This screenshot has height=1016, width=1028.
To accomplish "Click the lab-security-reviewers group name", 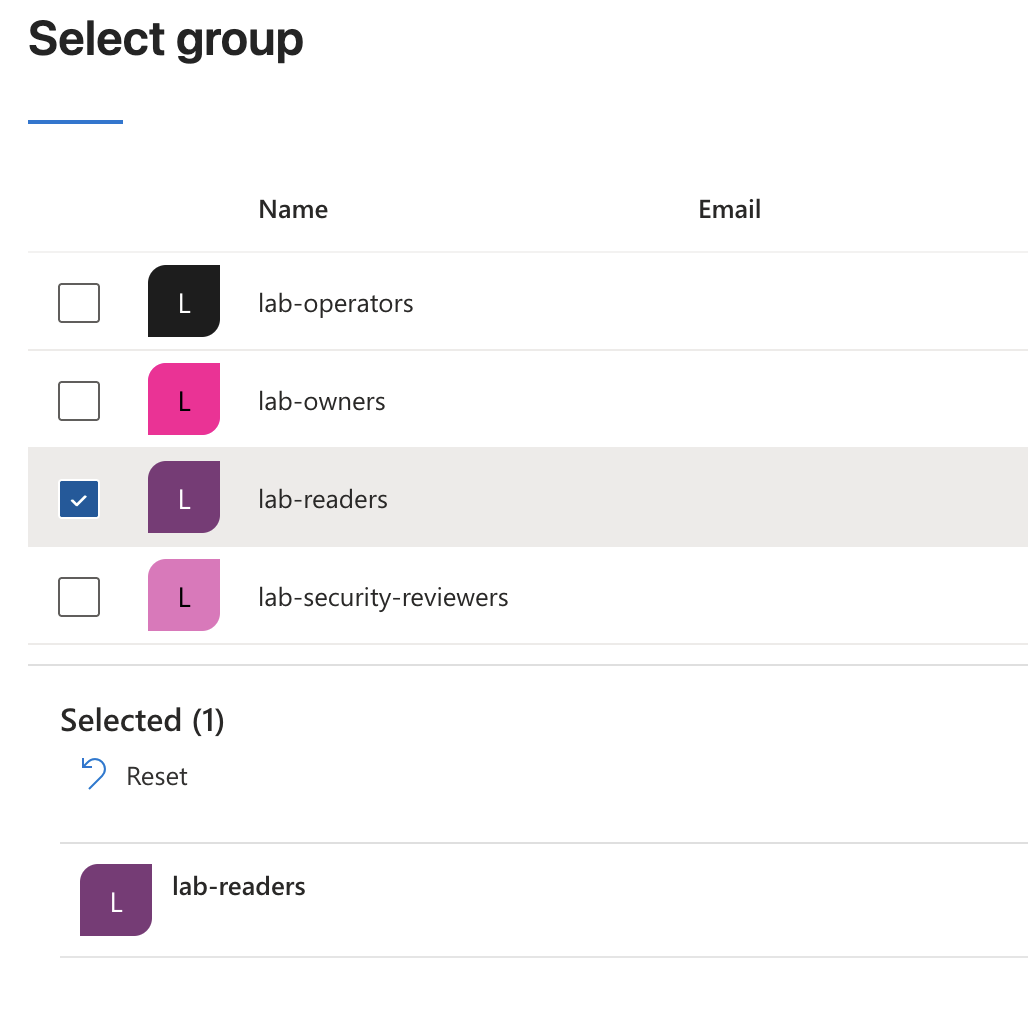I will tap(384, 597).
